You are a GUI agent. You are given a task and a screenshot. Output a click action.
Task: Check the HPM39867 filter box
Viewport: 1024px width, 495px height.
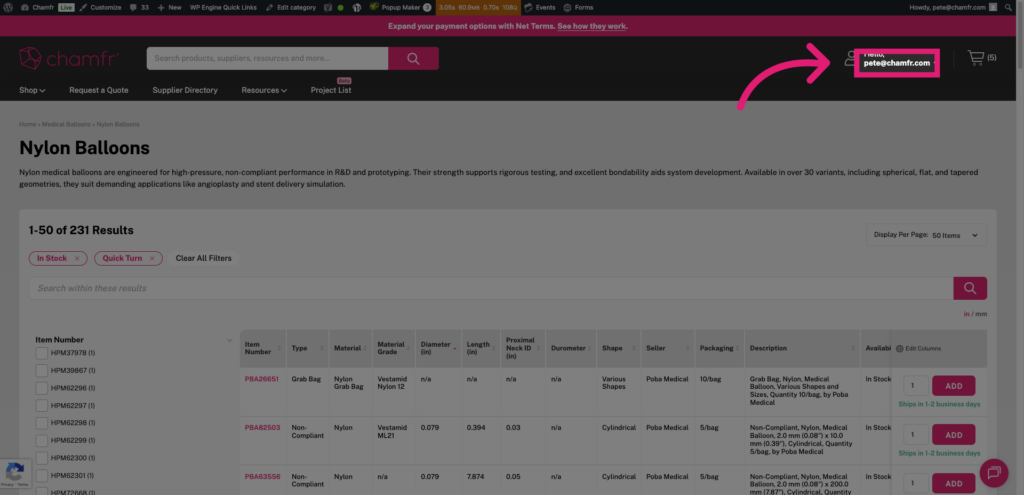click(x=42, y=371)
